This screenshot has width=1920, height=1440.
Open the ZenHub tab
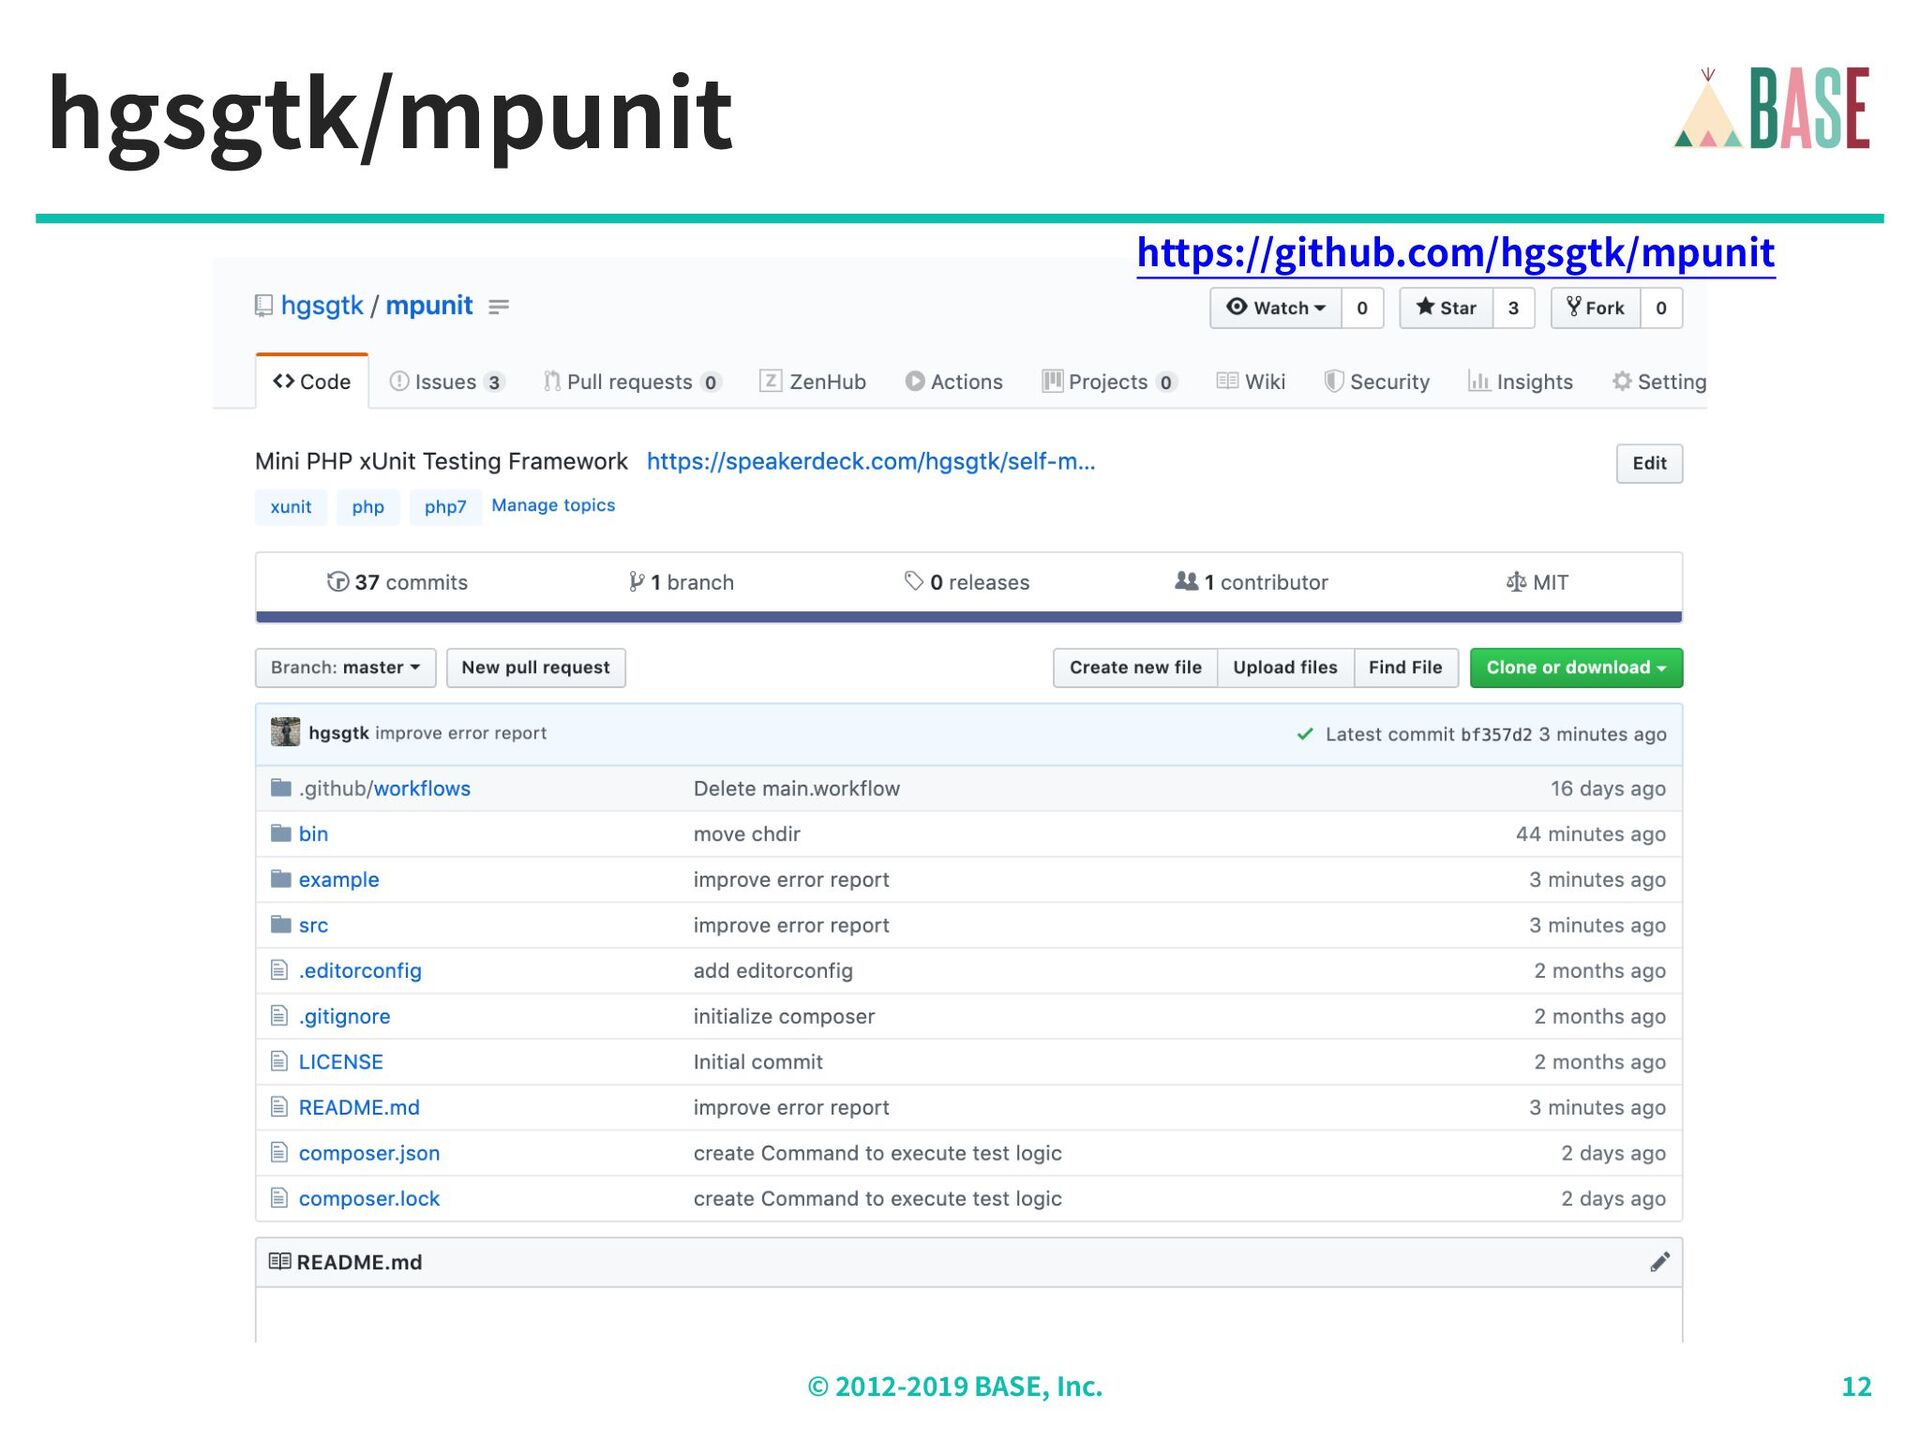click(x=813, y=382)
